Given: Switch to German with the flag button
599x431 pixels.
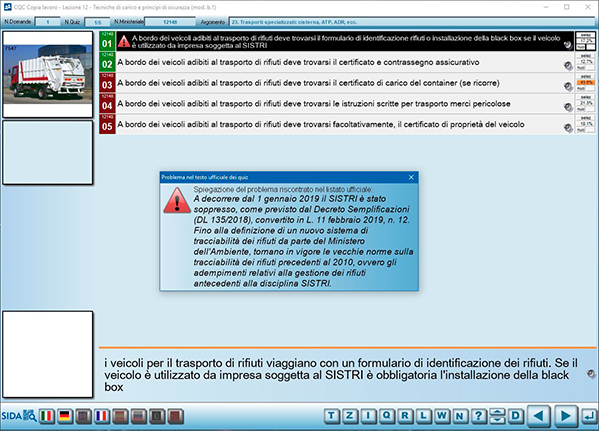Looking at the screenshot, I should (x=65, y=416).
